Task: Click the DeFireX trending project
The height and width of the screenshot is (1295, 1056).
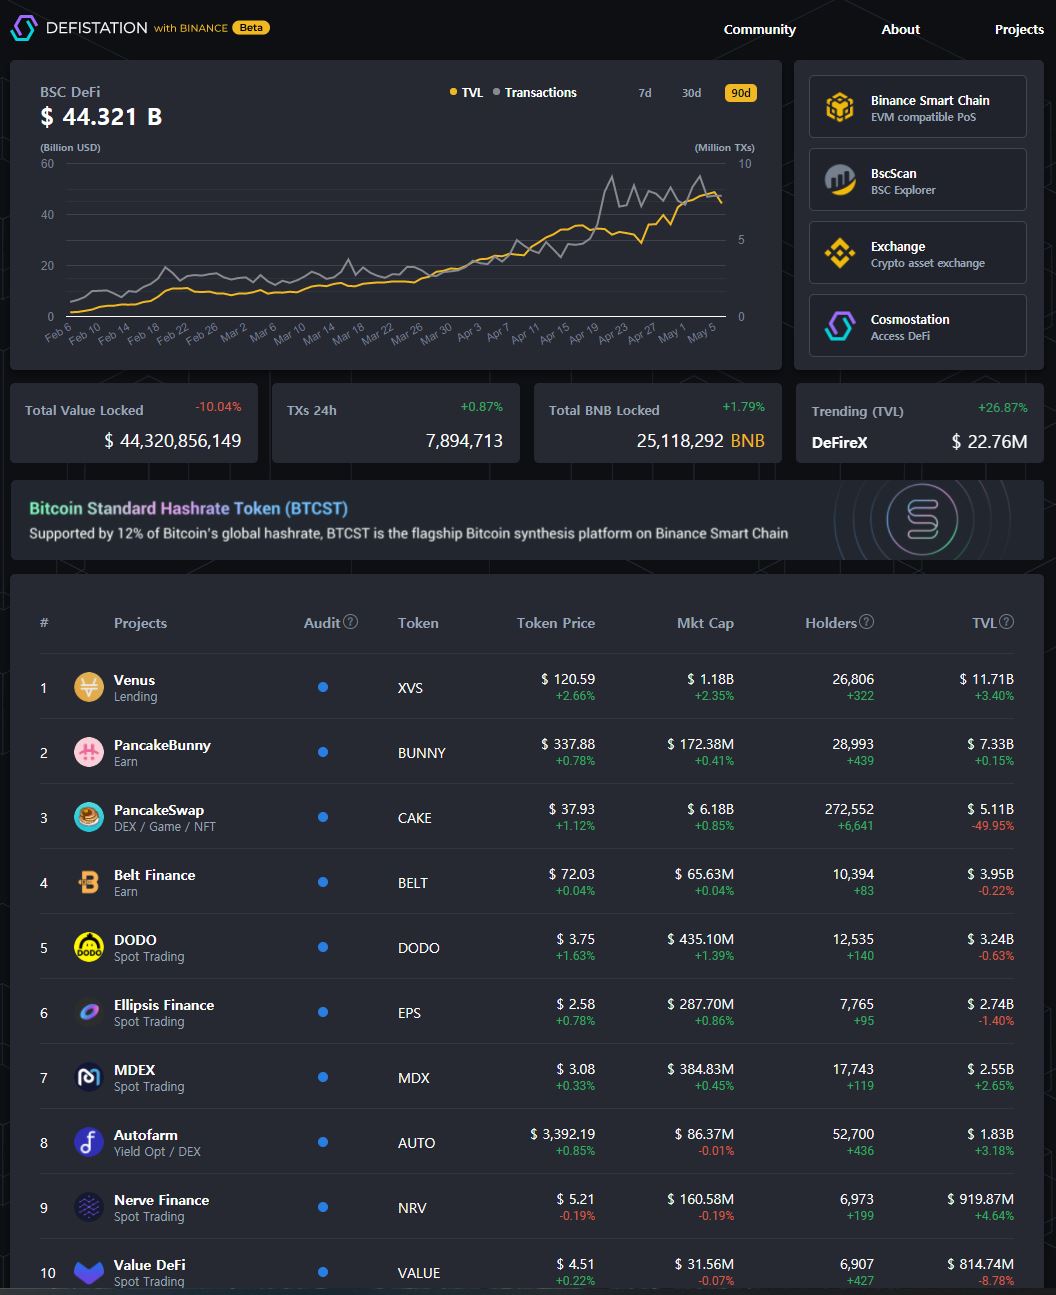Action: 839,442
